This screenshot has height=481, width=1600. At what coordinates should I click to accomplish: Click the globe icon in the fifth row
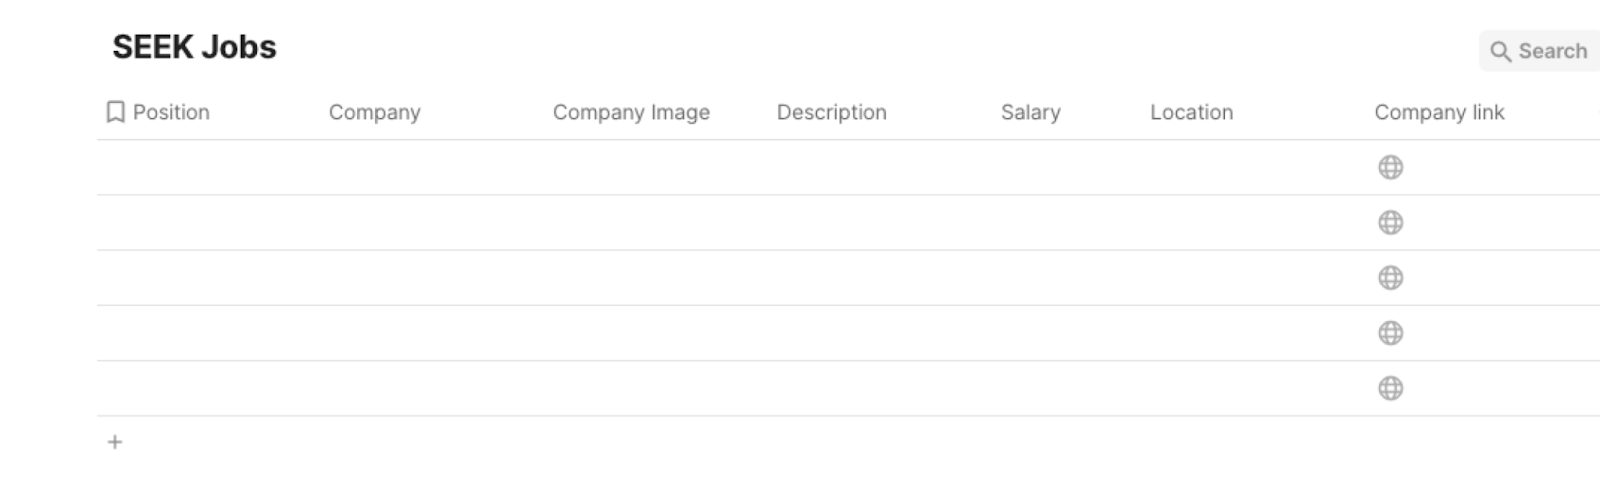(x=1390, y=388)
